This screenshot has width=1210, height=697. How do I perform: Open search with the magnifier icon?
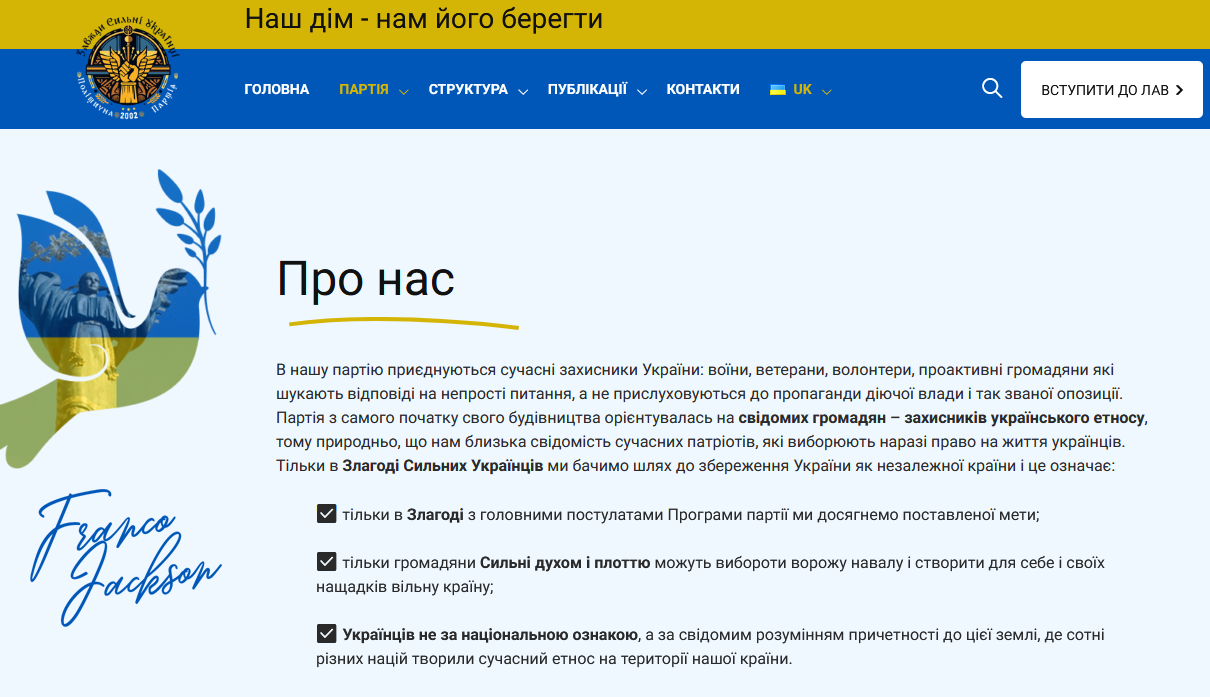click(x=992, y=89)
